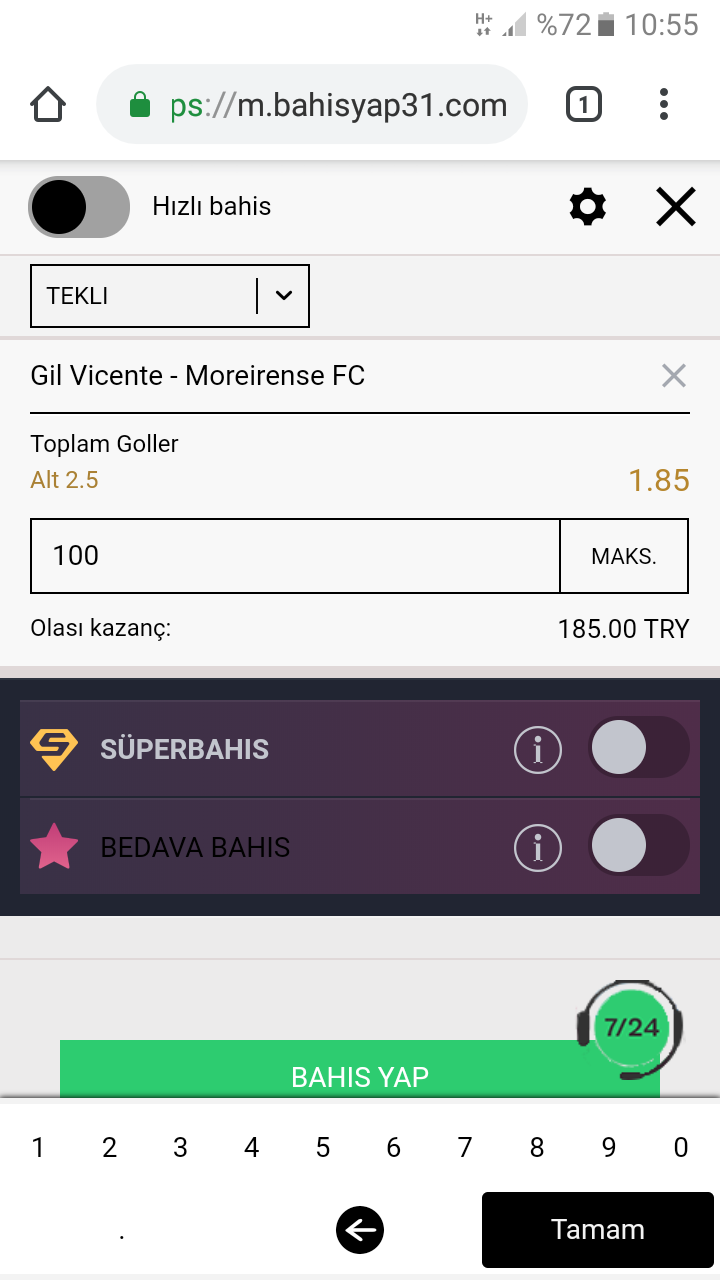Remove the Gil Vicente - Moreirense FC bet

pos(674,376)
